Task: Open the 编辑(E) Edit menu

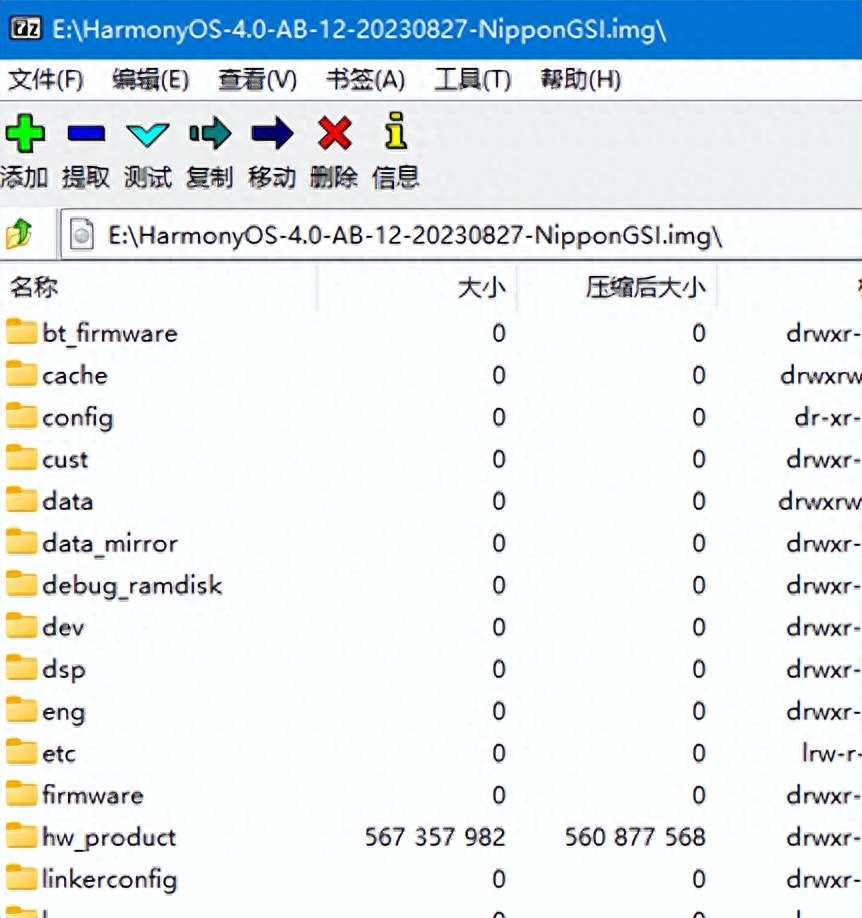Action: (x=151, y=80)
